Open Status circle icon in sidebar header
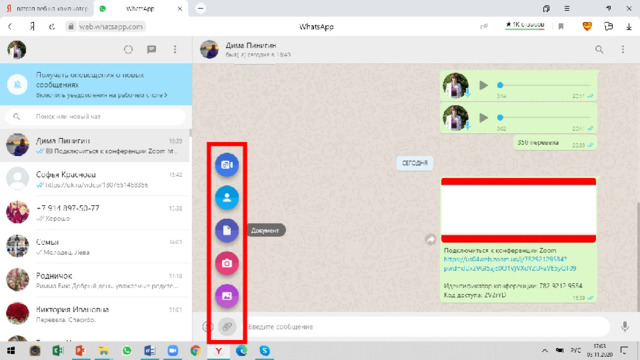The image size is (640, 360). [128, 49]
